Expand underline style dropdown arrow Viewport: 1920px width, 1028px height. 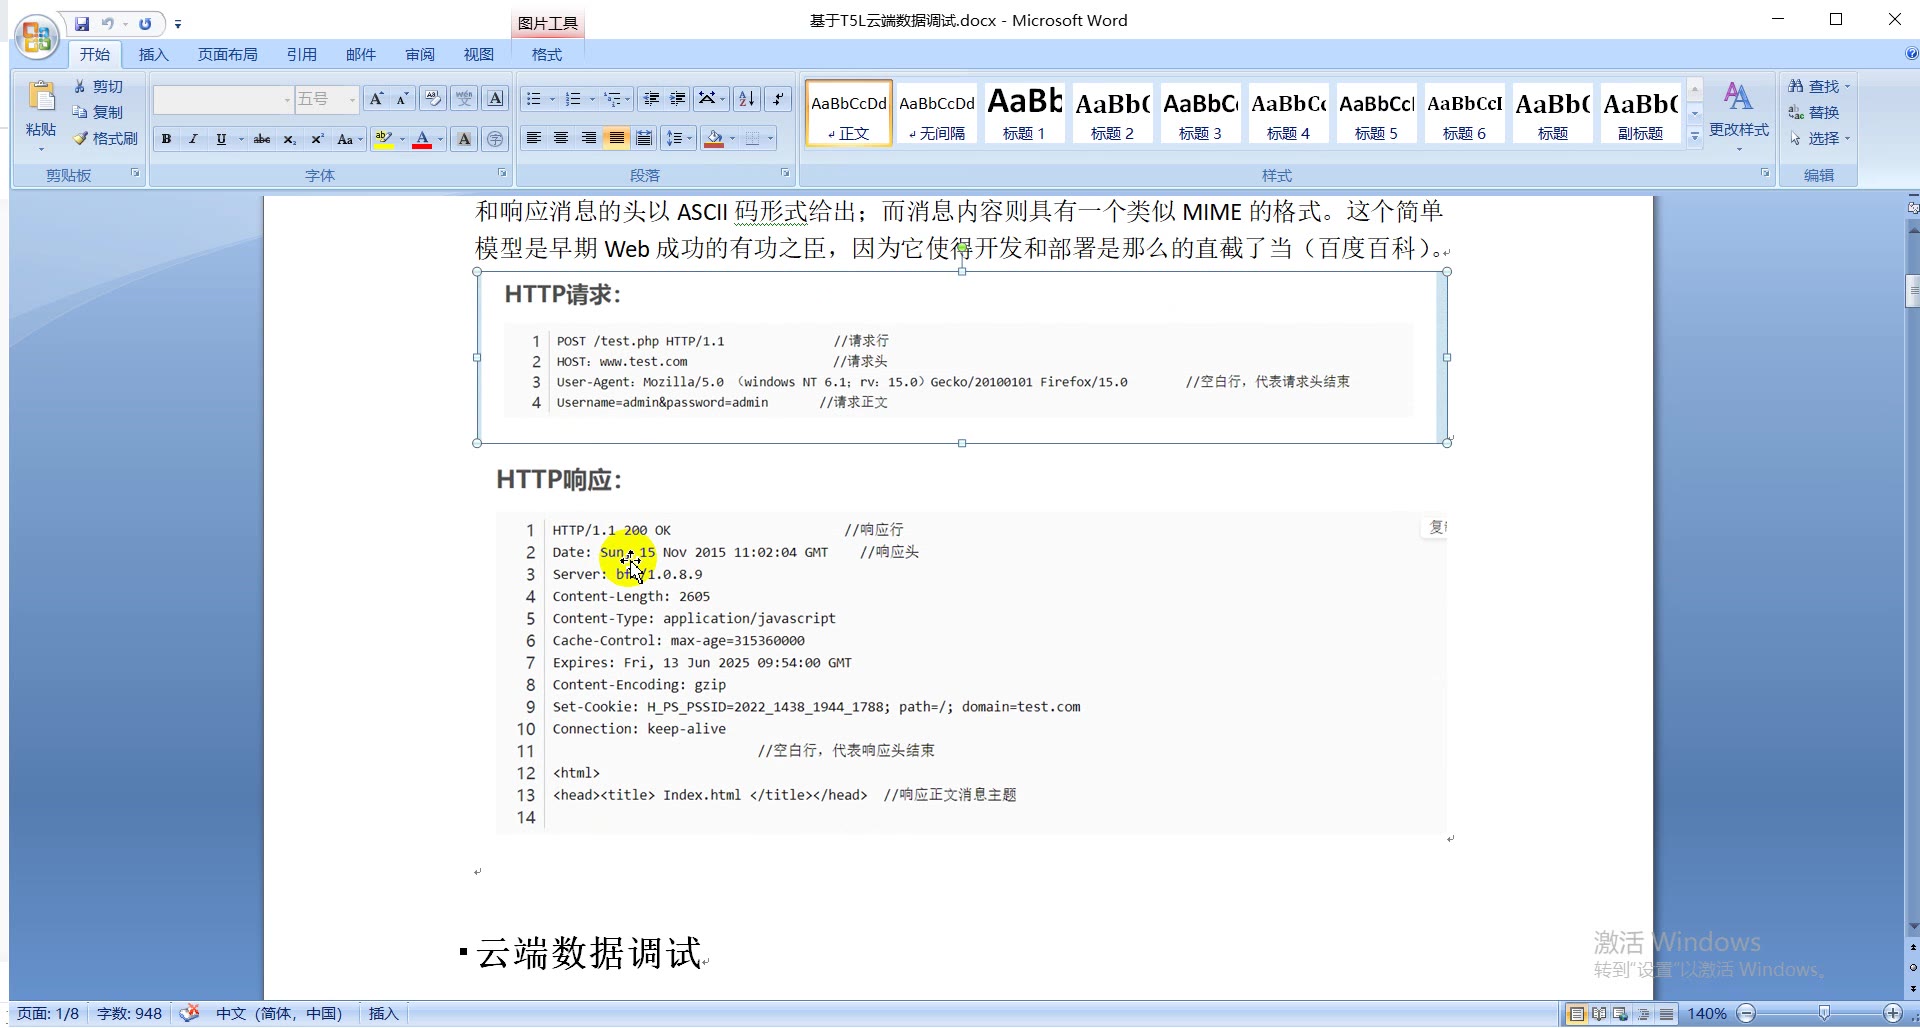(x=241, y=139)
